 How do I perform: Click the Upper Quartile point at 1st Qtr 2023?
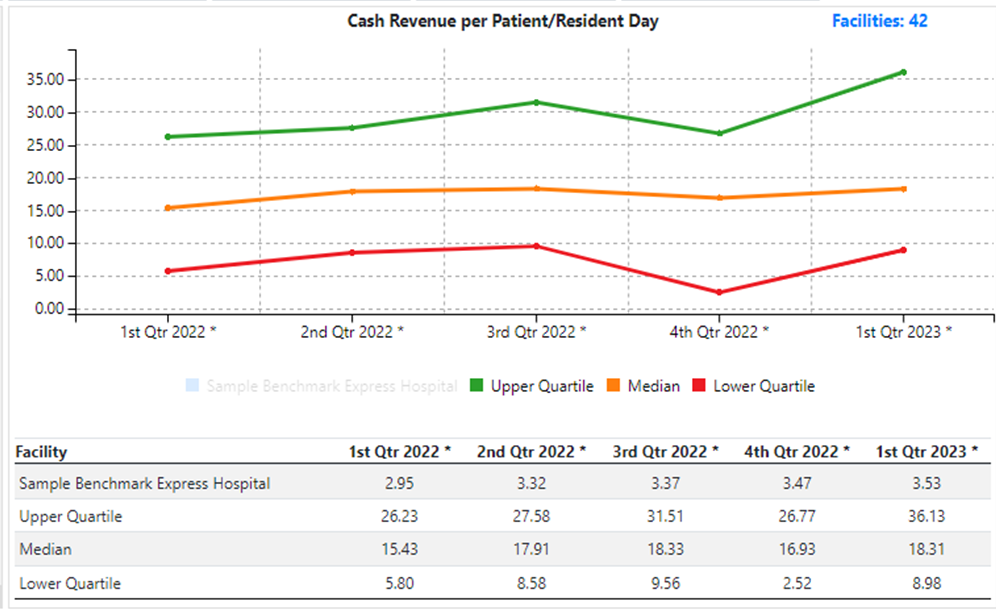click(x=903, y=72)
